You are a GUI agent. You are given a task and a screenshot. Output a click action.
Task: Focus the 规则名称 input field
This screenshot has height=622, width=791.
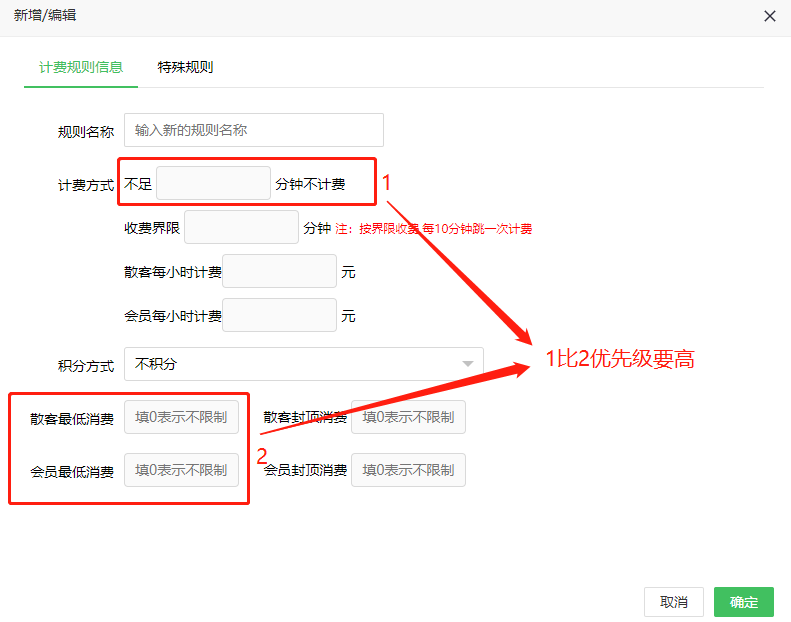[253, 130]
